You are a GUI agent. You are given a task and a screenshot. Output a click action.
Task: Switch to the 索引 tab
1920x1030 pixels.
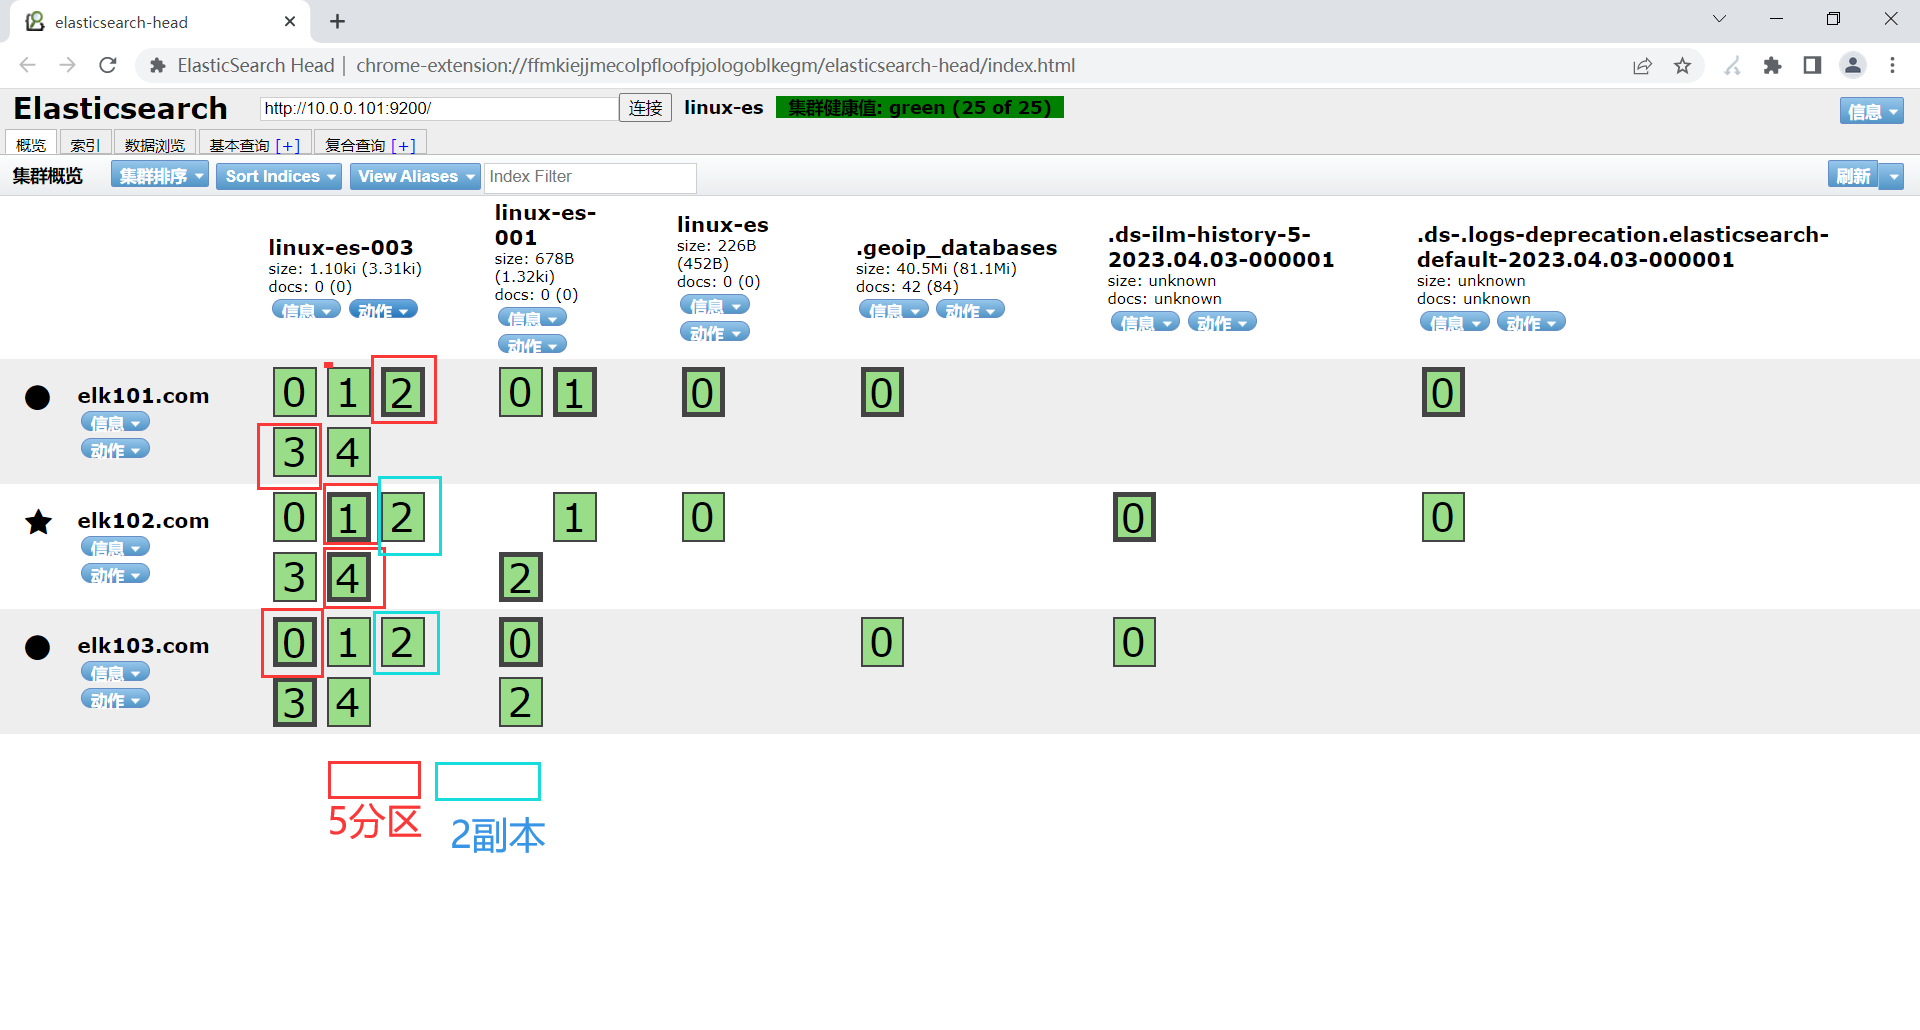(x=85, y=144)
